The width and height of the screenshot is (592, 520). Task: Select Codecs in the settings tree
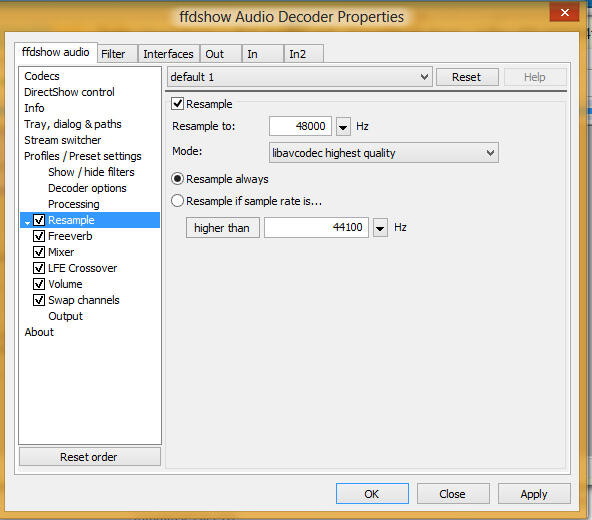point(42,76)
